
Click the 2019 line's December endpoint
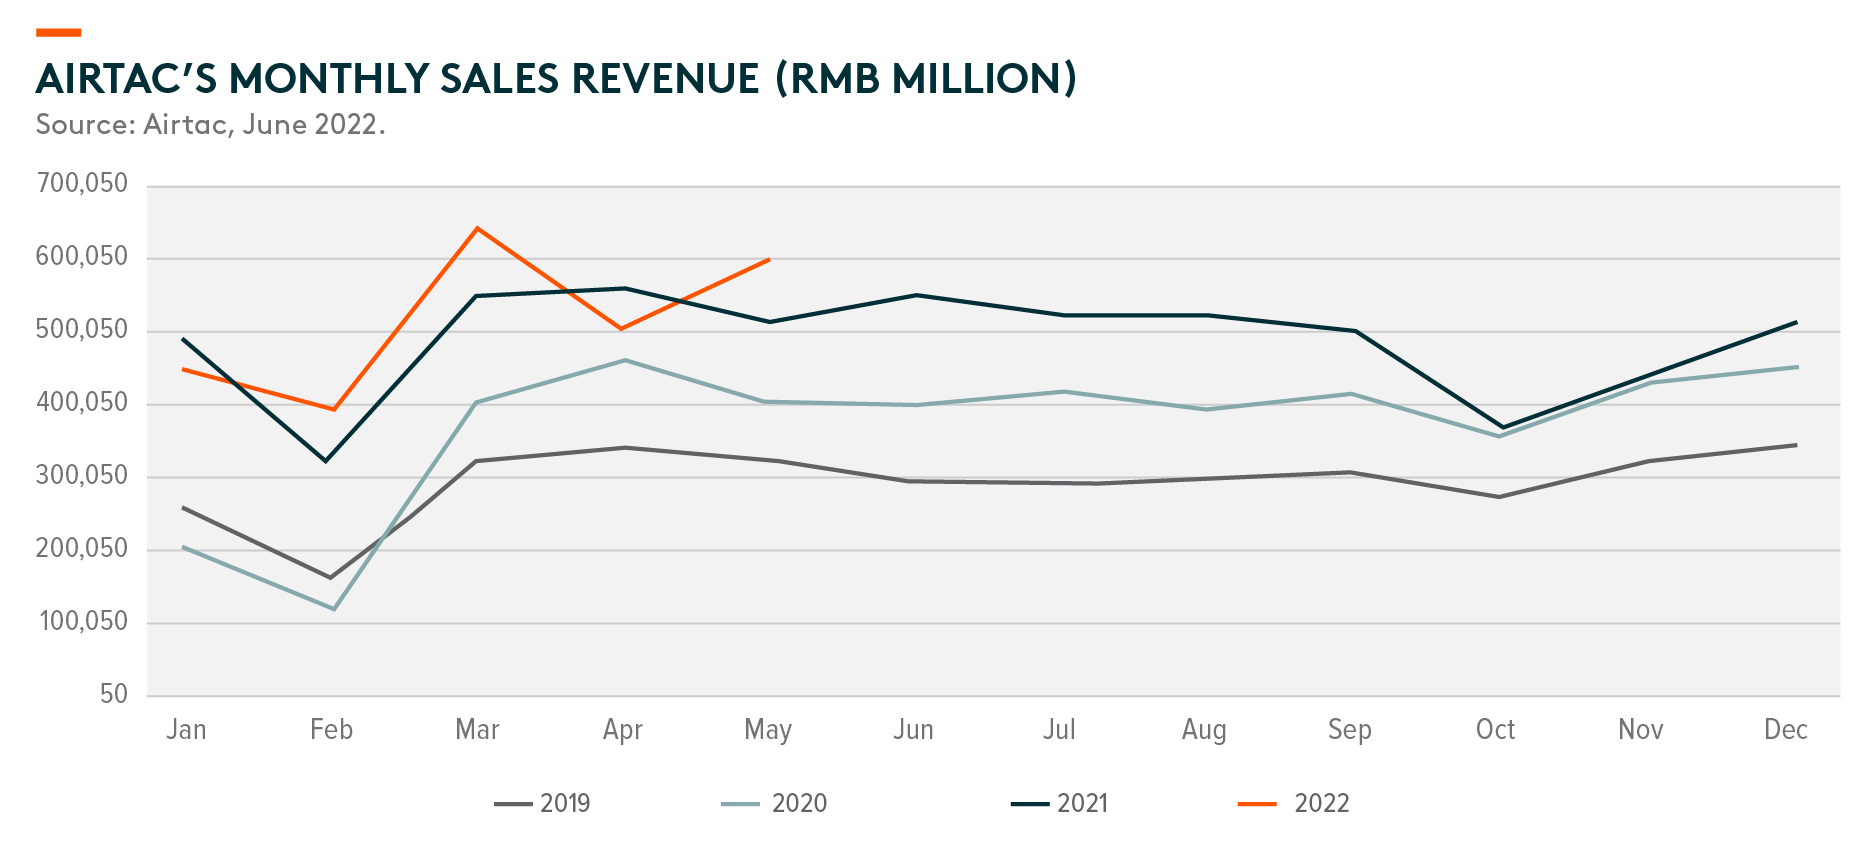tap(1796, 445)
